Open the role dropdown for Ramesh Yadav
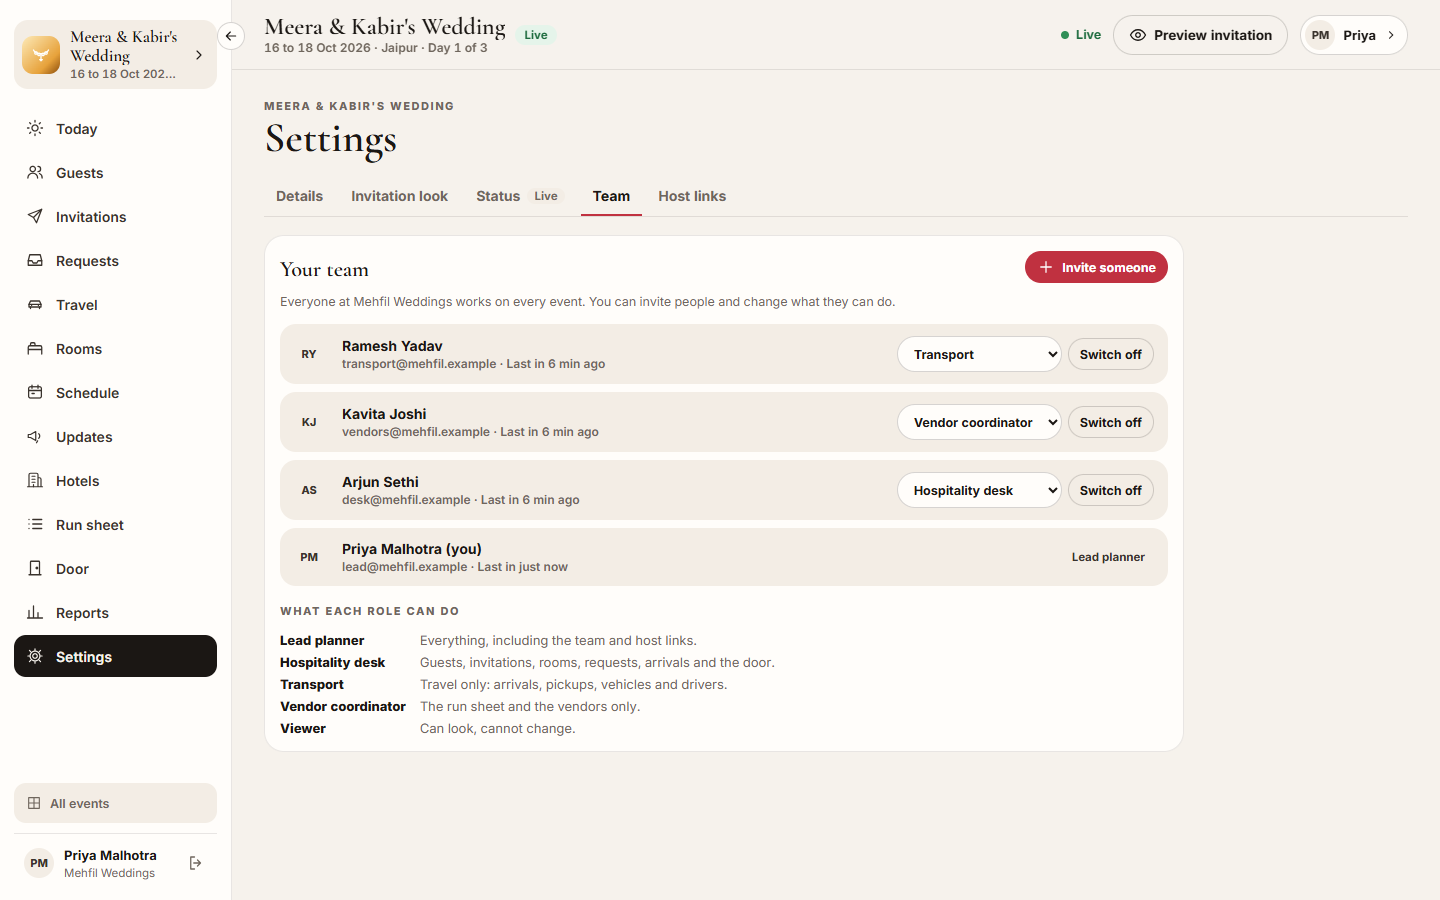This screenshot has height=900, width=1440. coord(979,354)
